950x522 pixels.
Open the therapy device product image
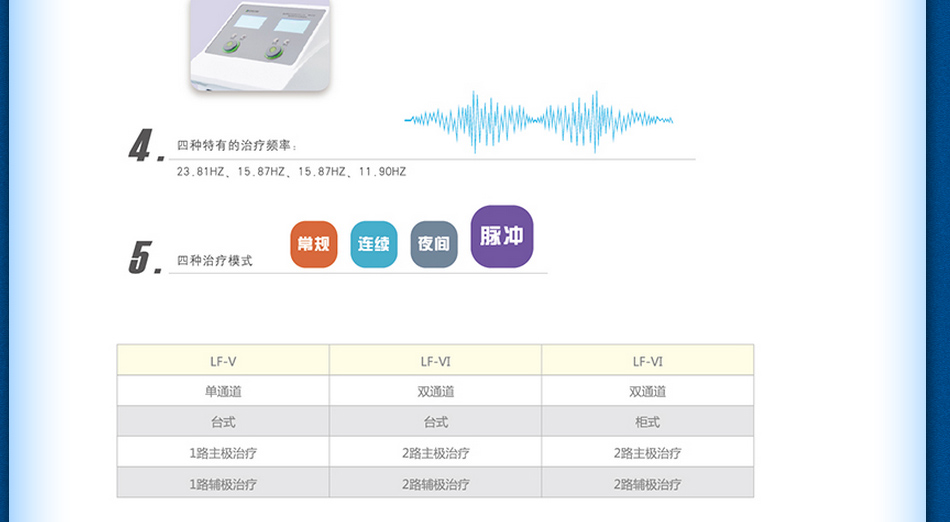(x=260, y=45)
